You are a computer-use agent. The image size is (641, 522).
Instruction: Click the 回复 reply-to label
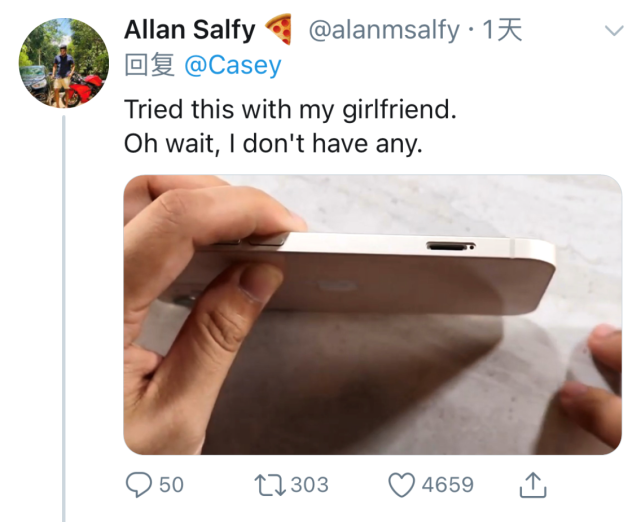coord(150,65)
